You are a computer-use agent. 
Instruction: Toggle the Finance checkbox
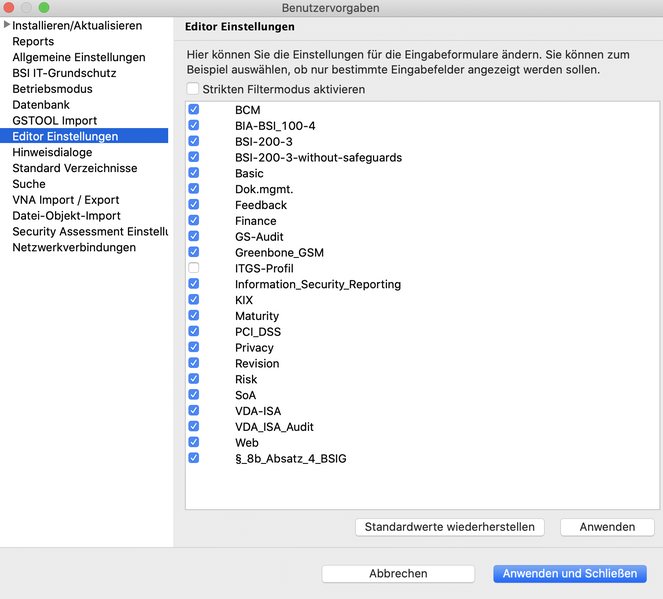point(194,220)
